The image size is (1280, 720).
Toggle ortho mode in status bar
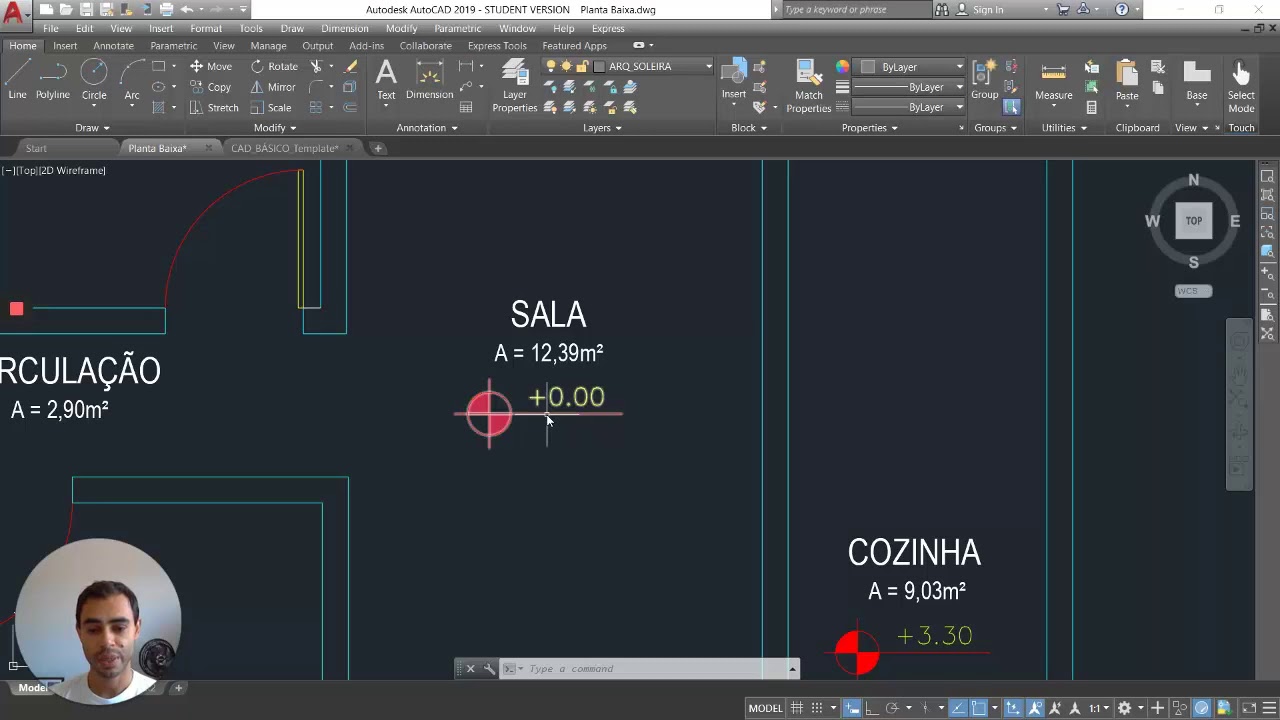[872, 708]
